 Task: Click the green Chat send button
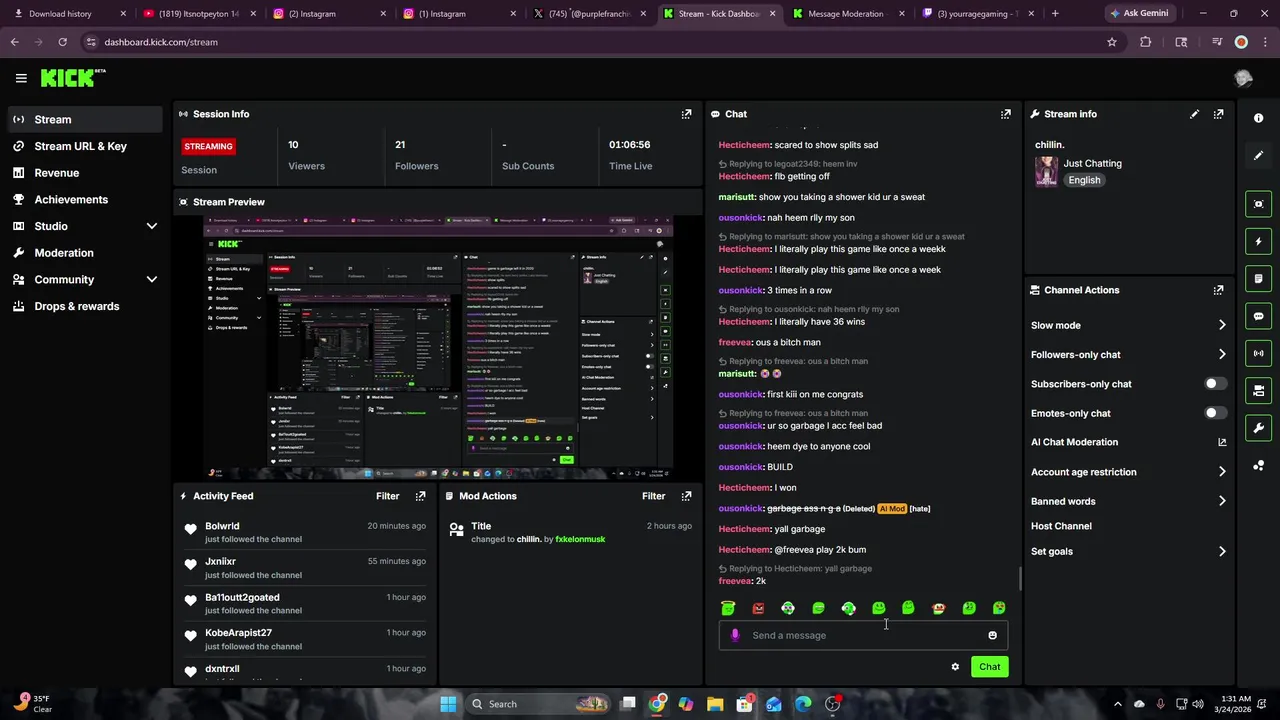click(989, 667)
